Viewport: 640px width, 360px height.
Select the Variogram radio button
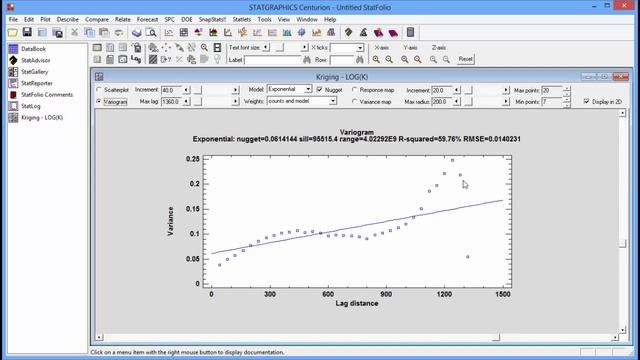tap(99, 101)
